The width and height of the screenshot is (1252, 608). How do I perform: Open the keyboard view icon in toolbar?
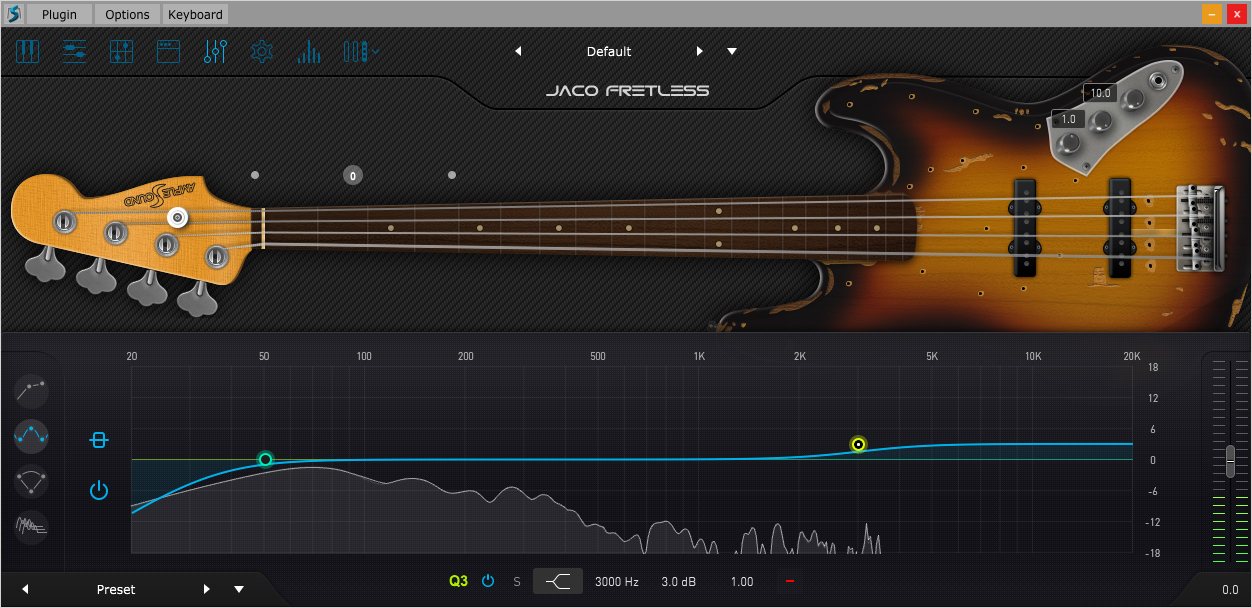point(27,51)
